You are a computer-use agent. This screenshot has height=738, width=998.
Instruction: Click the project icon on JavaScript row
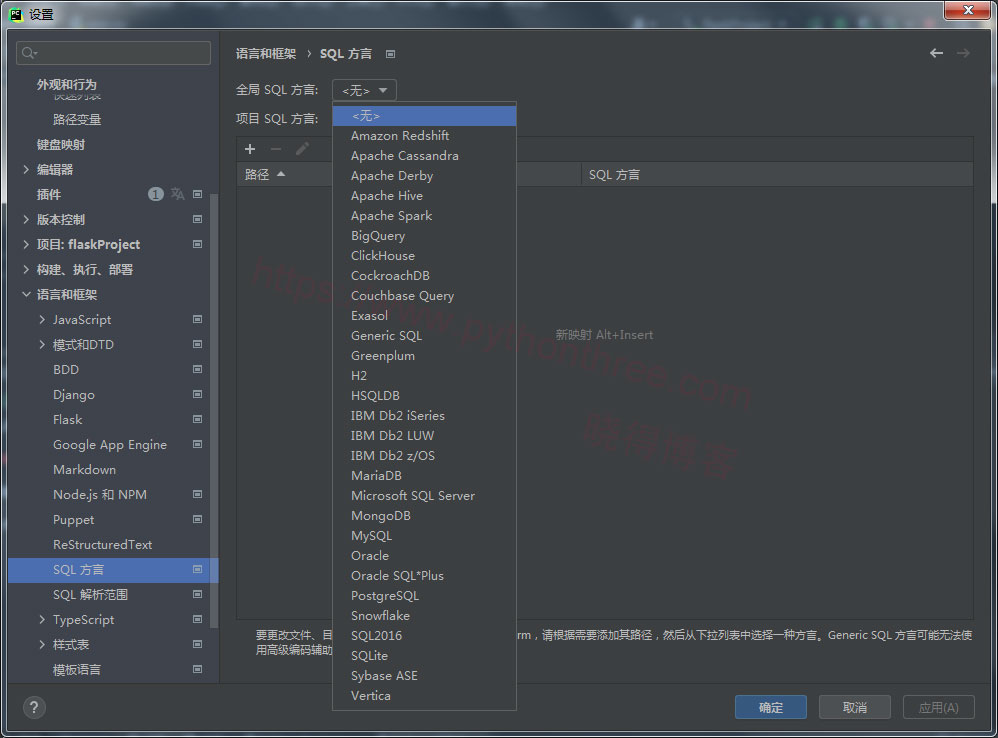click(x=197, y=319)
